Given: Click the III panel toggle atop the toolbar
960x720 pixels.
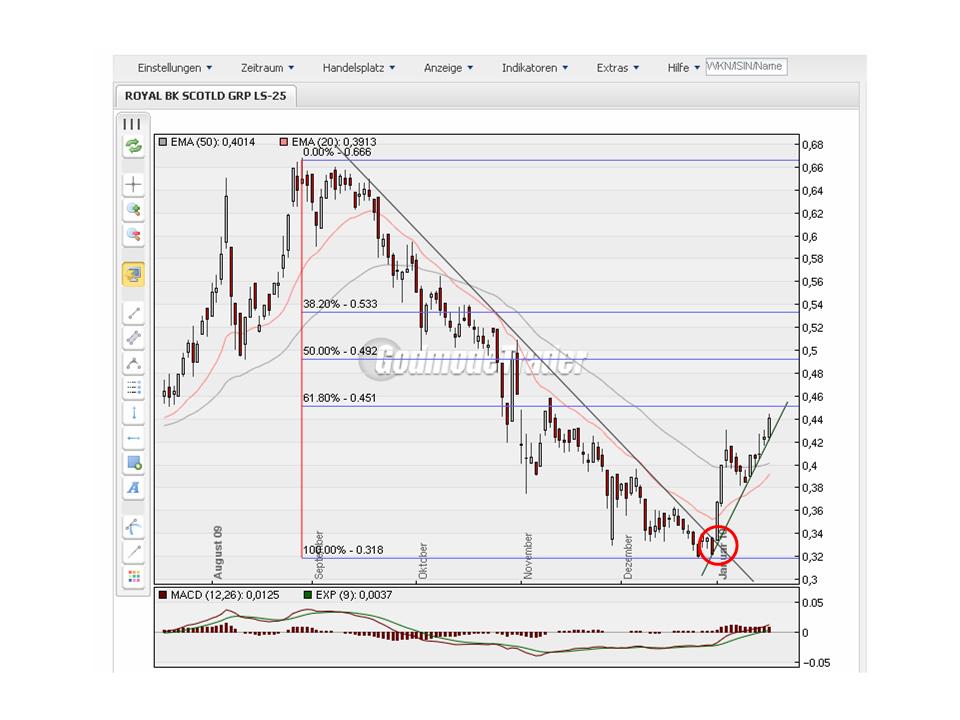Looking at the screenshot, I should pyautogui.click(x=131, y=123).
